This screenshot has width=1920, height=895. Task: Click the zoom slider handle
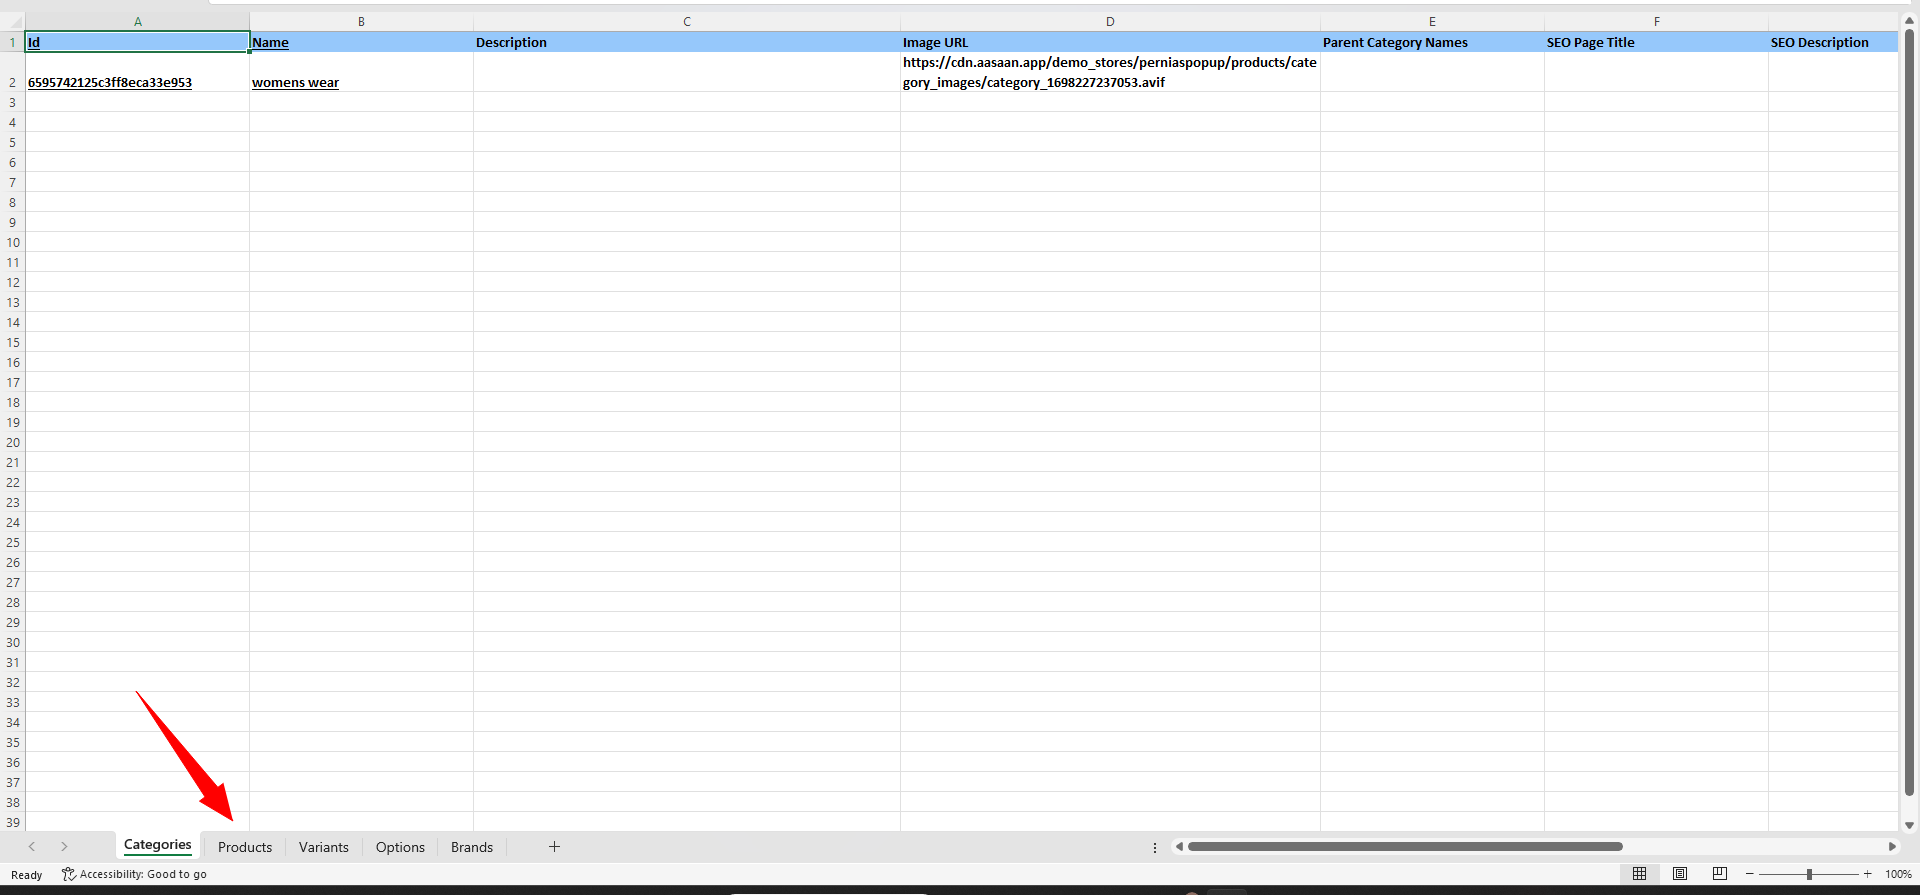tap(1809, 874)
